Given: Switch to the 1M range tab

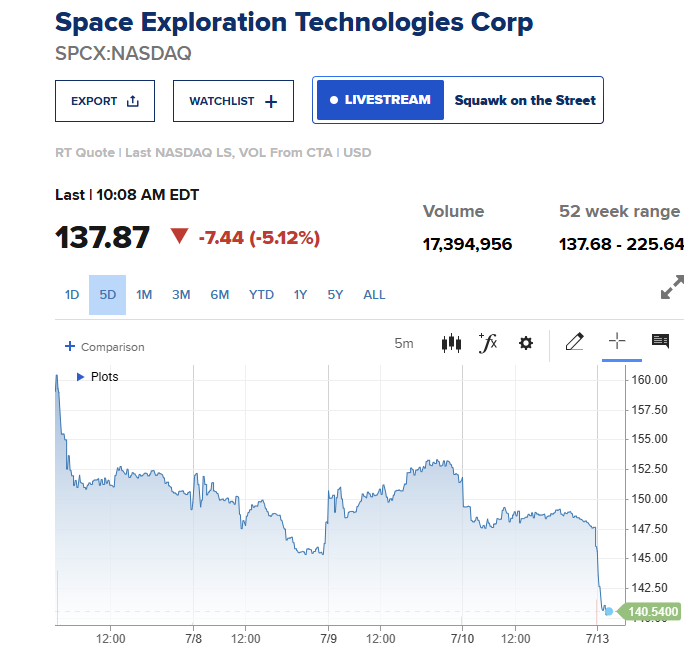Looking at the screenshot, I should [144, 295].
